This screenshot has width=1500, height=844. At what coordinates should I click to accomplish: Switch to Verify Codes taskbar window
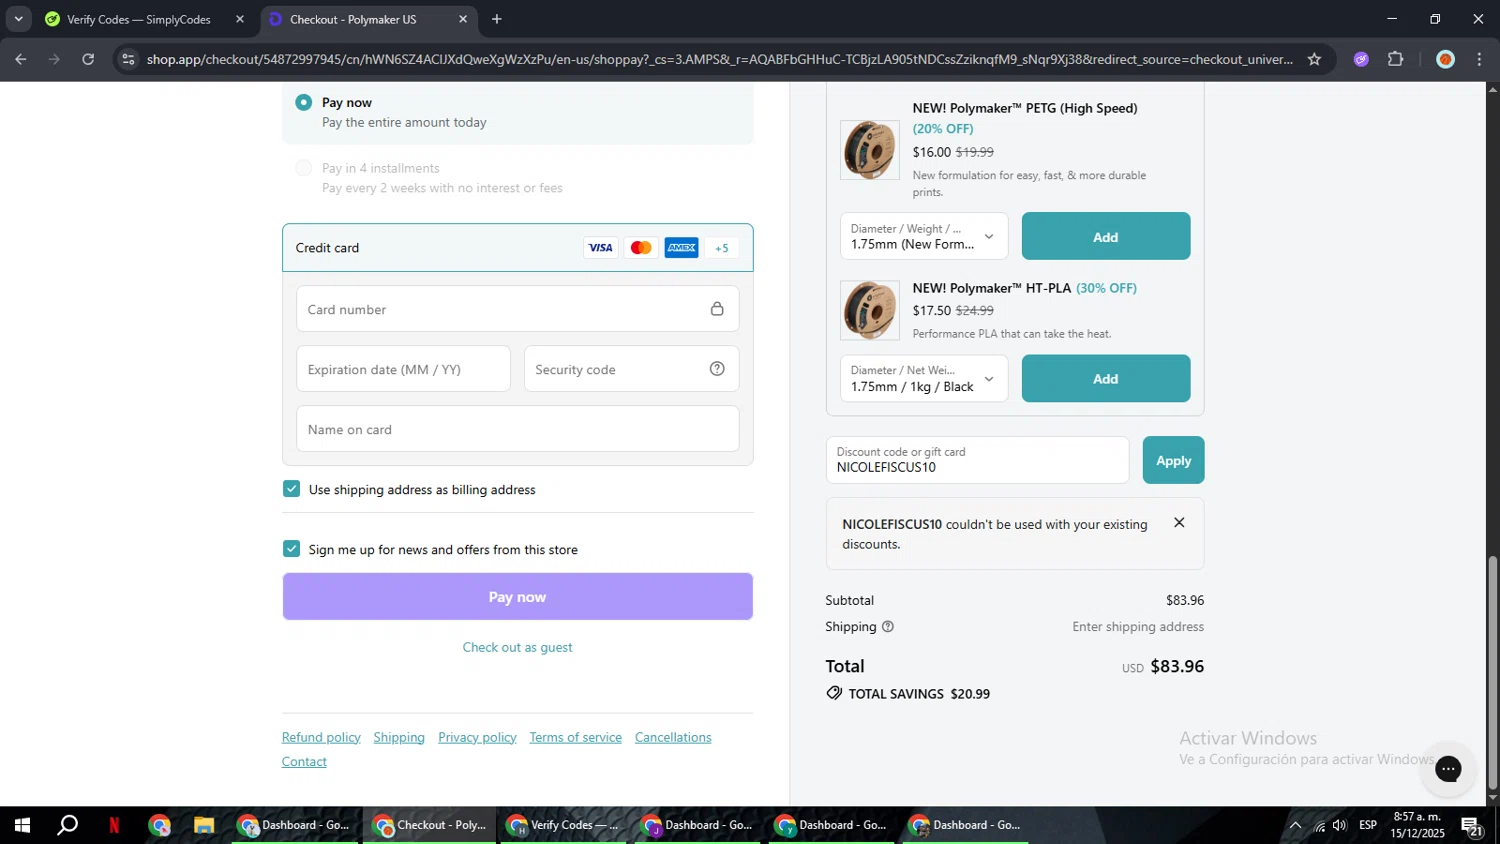(x=563, y=825)
